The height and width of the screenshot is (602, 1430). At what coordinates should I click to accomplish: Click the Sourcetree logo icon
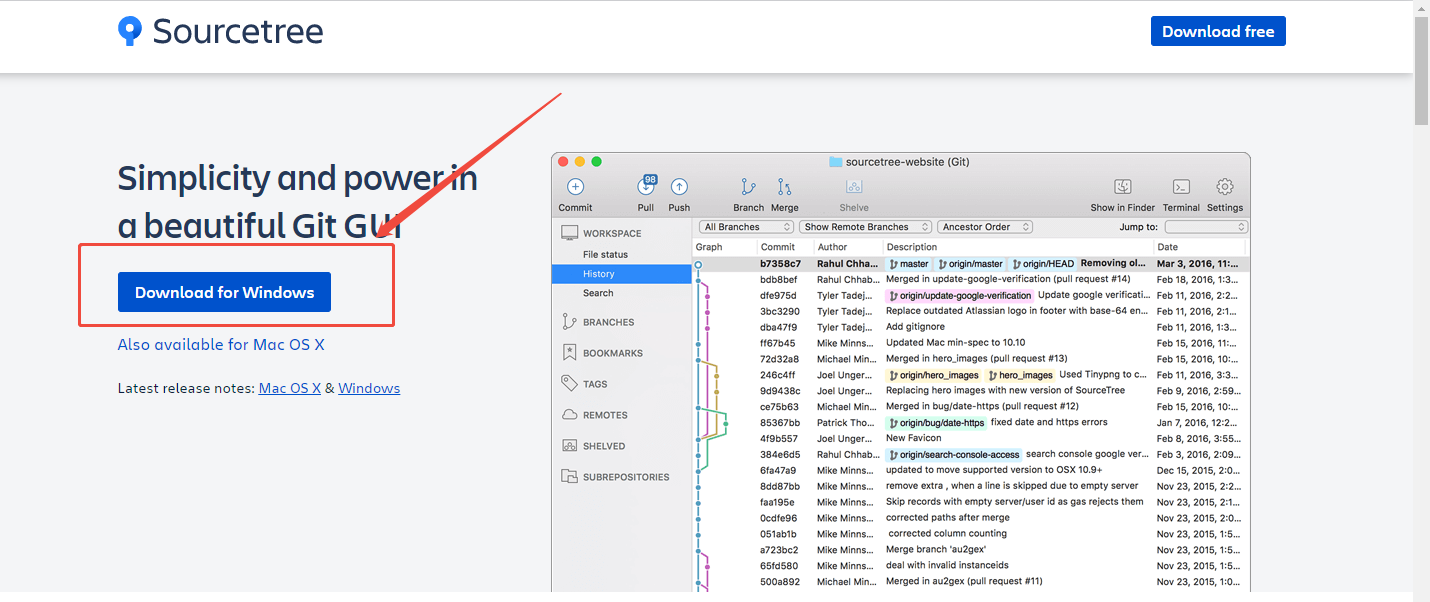[130, 31]
